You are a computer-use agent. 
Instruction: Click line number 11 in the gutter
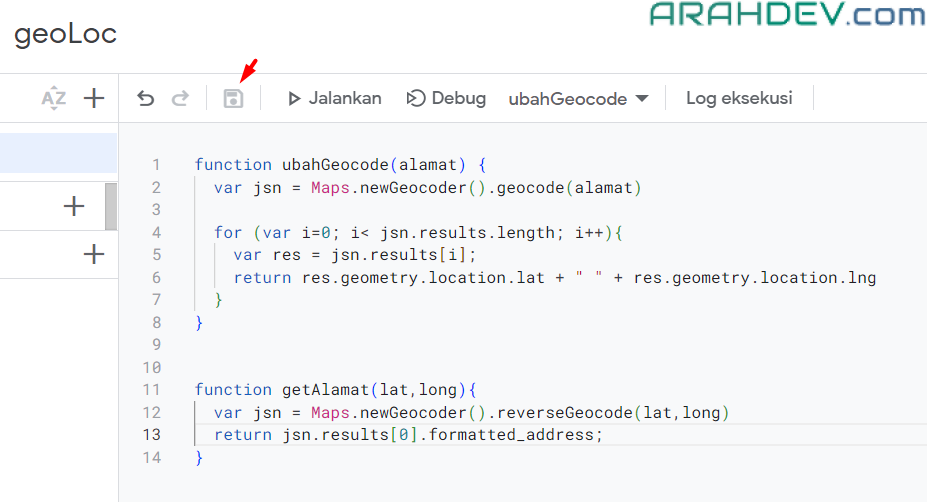pos(151,390)
